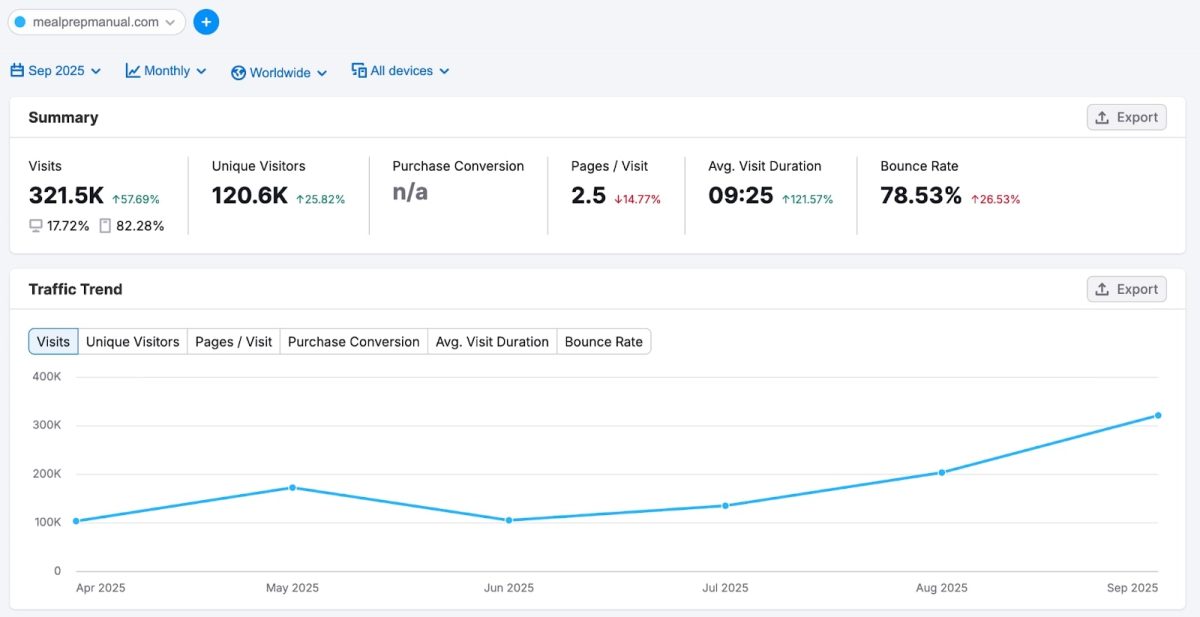Click the chart icon beside Monthly

click(133, 71)
